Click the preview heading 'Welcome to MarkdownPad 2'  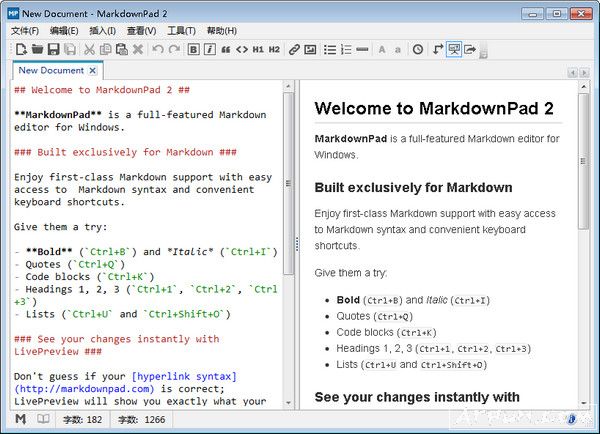(x=434, y=108)
